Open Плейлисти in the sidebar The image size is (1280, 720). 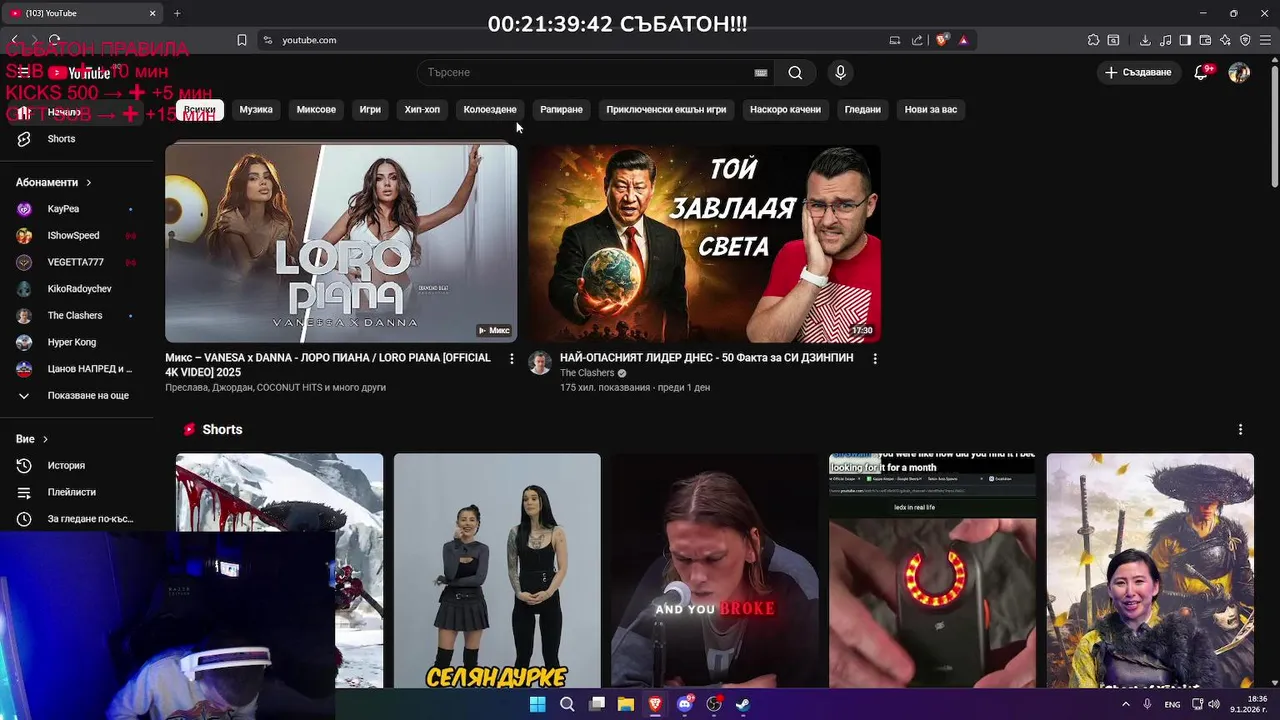[78, 492]
